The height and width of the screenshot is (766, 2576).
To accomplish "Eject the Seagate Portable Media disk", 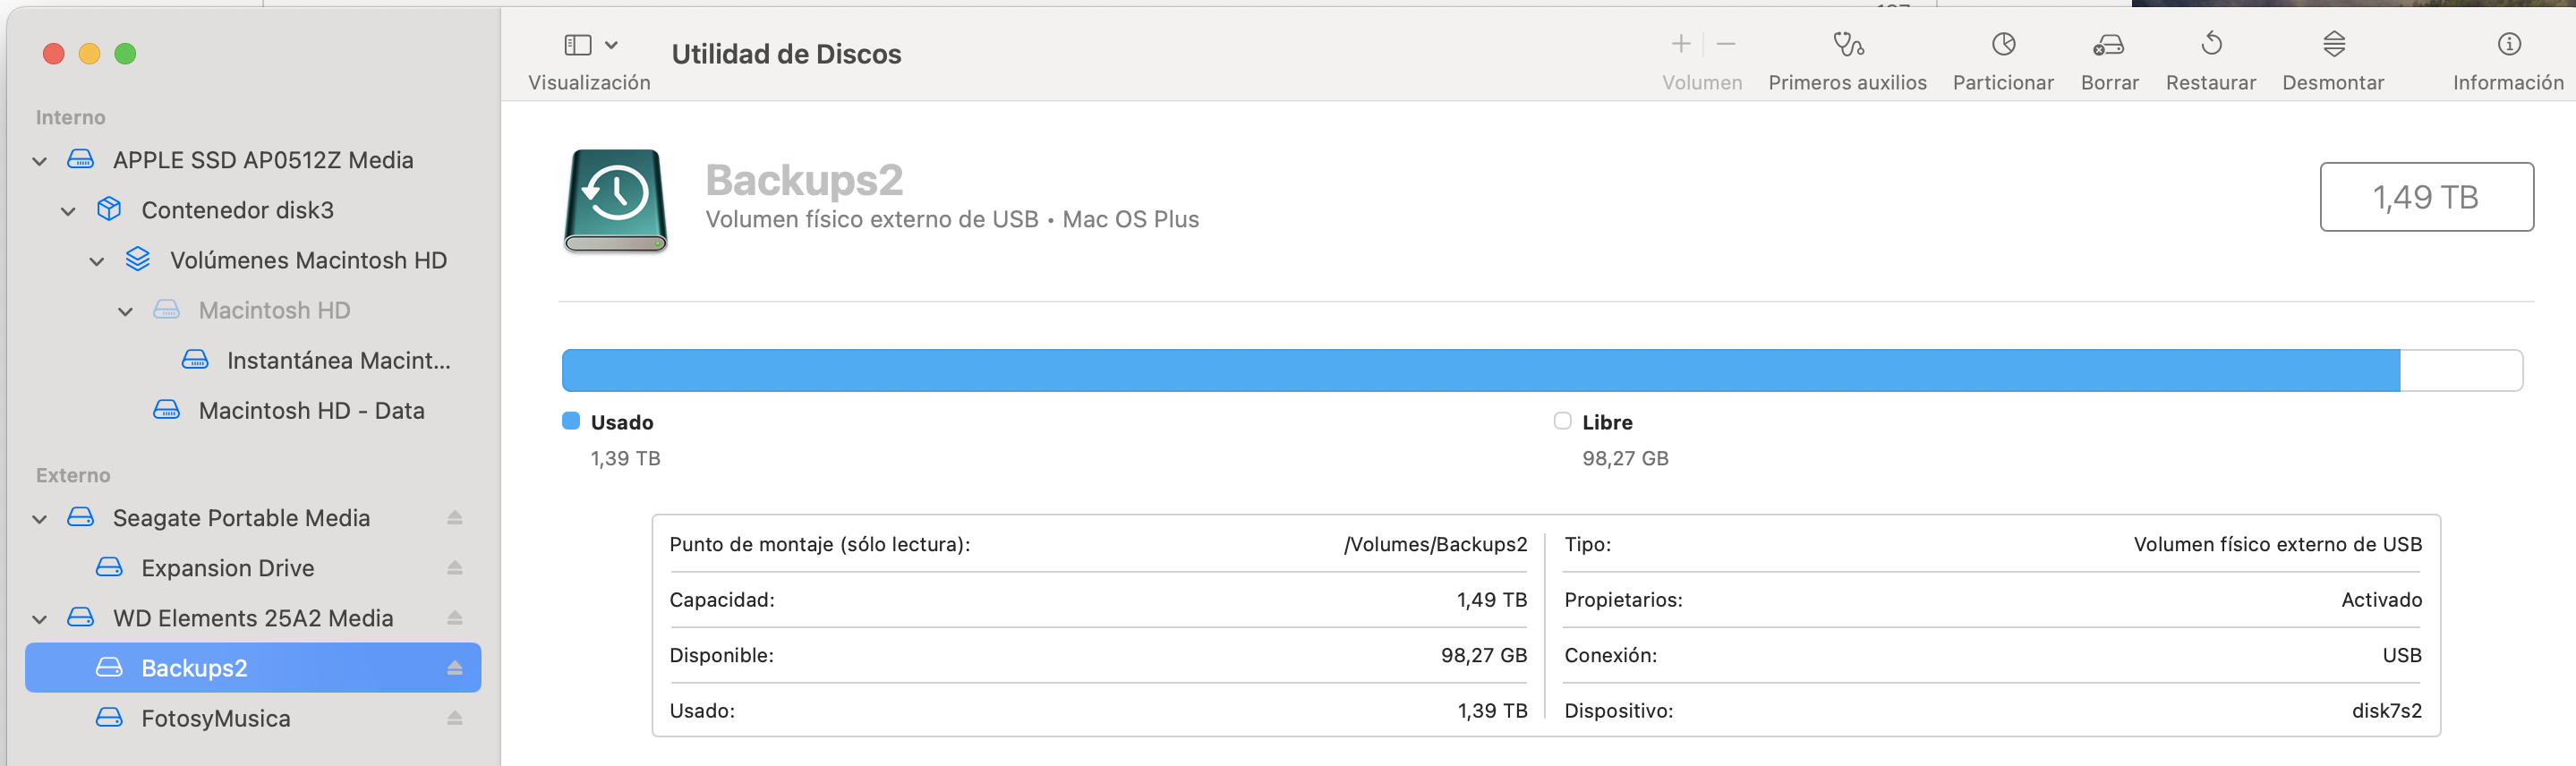I will [455, 518].
